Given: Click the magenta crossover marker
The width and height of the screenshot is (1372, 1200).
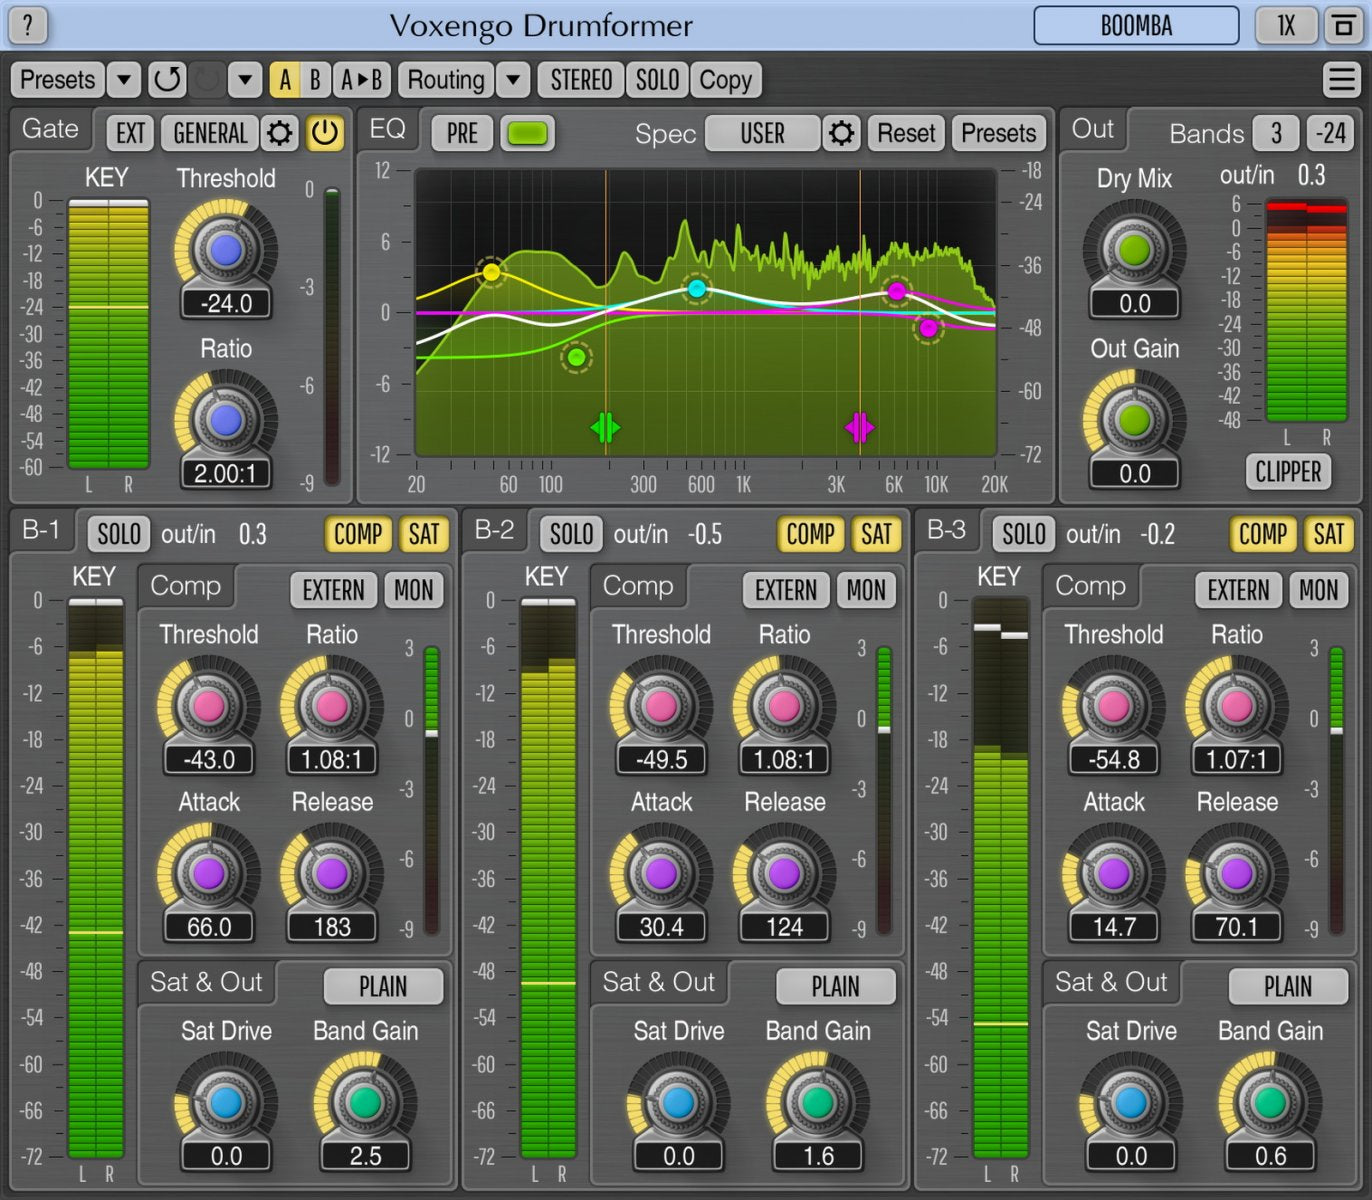Looking at the screenshot, I should 859,428.
